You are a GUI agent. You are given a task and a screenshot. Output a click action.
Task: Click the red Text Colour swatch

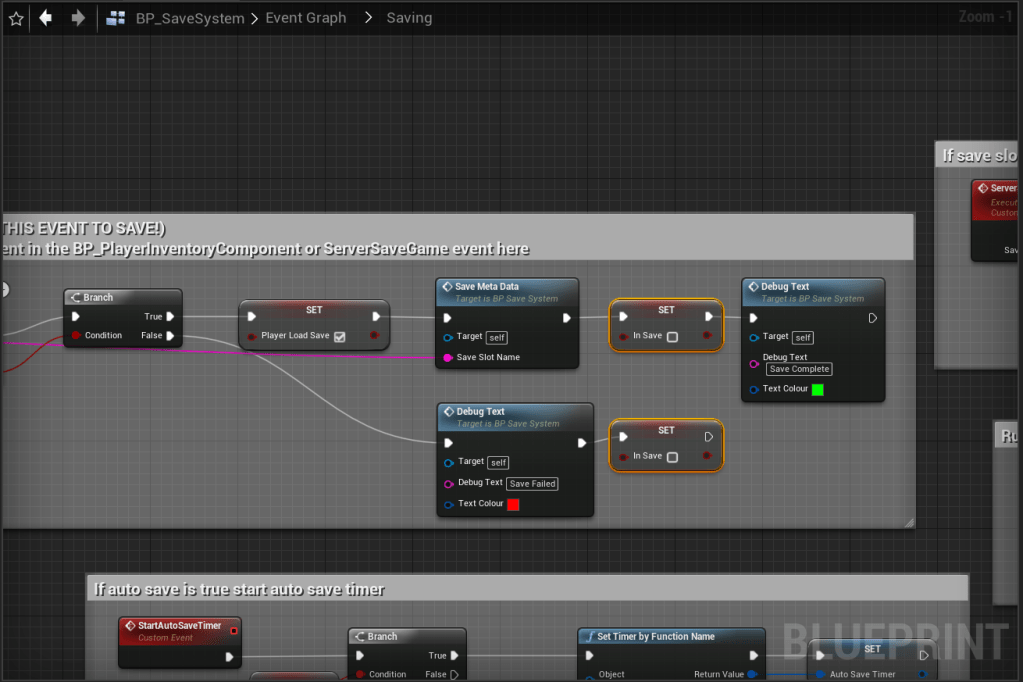513,504
